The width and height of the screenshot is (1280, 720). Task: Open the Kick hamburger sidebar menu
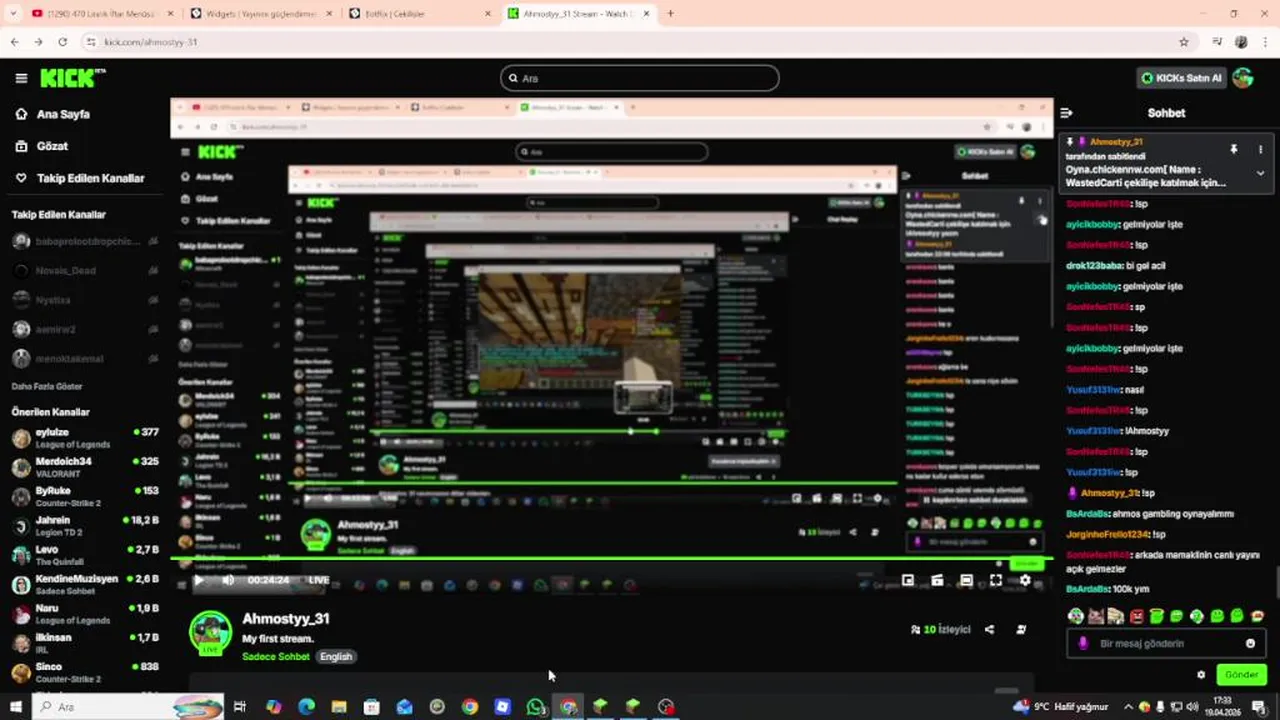click(21, 78)
